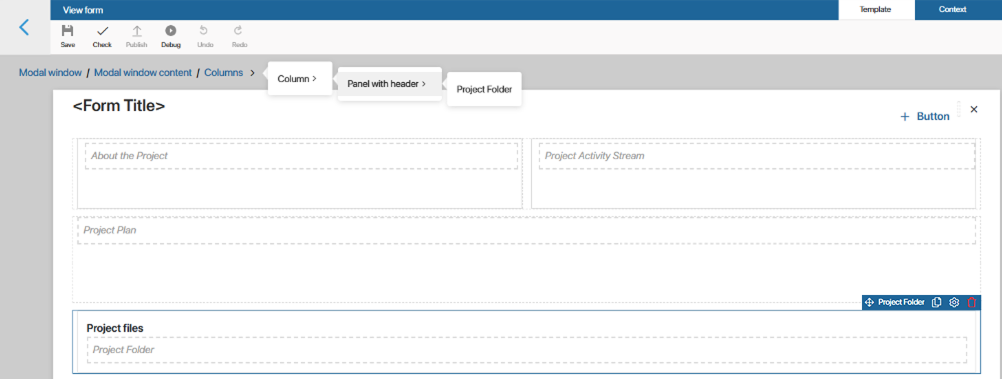Expand the chevron after Columns breadcrumb
This screenshot has height=379, width=1002.
coord(253,73)
